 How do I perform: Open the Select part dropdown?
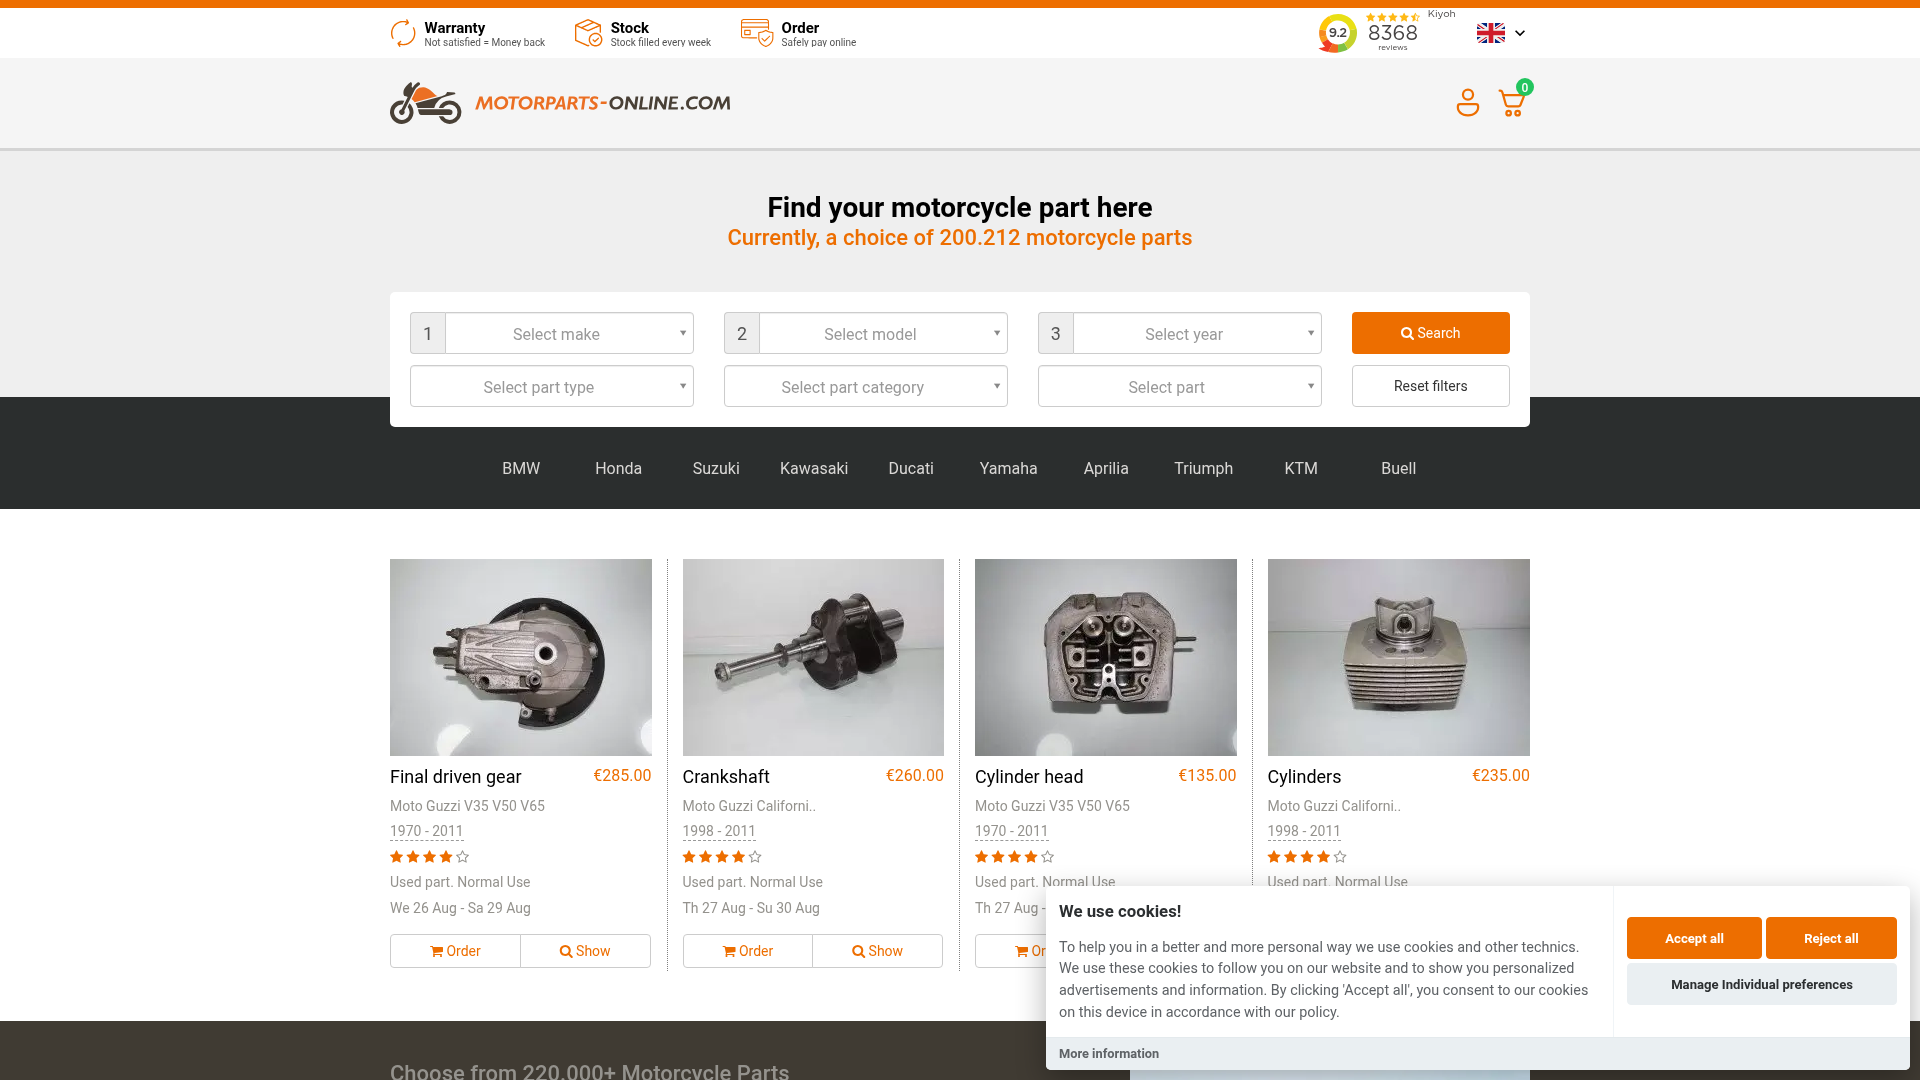tap(1180, 386)
